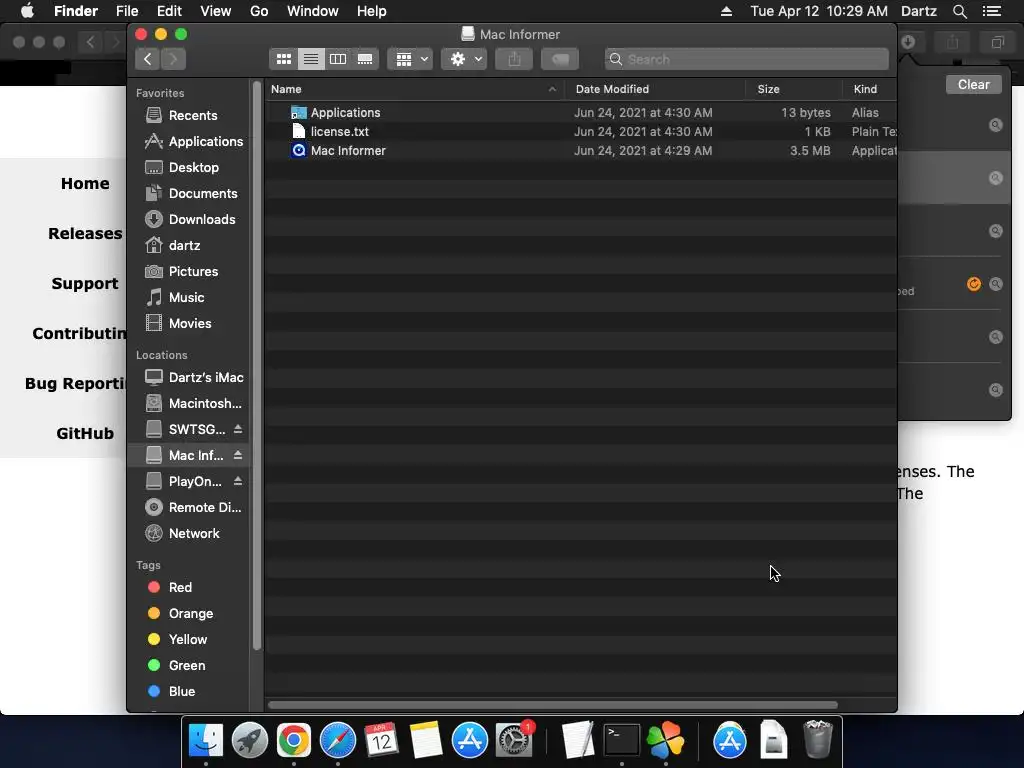The height and width of the screenshot is (768, 1024).
Task: Sort files by Kind column
Action: tap(869, 89)
